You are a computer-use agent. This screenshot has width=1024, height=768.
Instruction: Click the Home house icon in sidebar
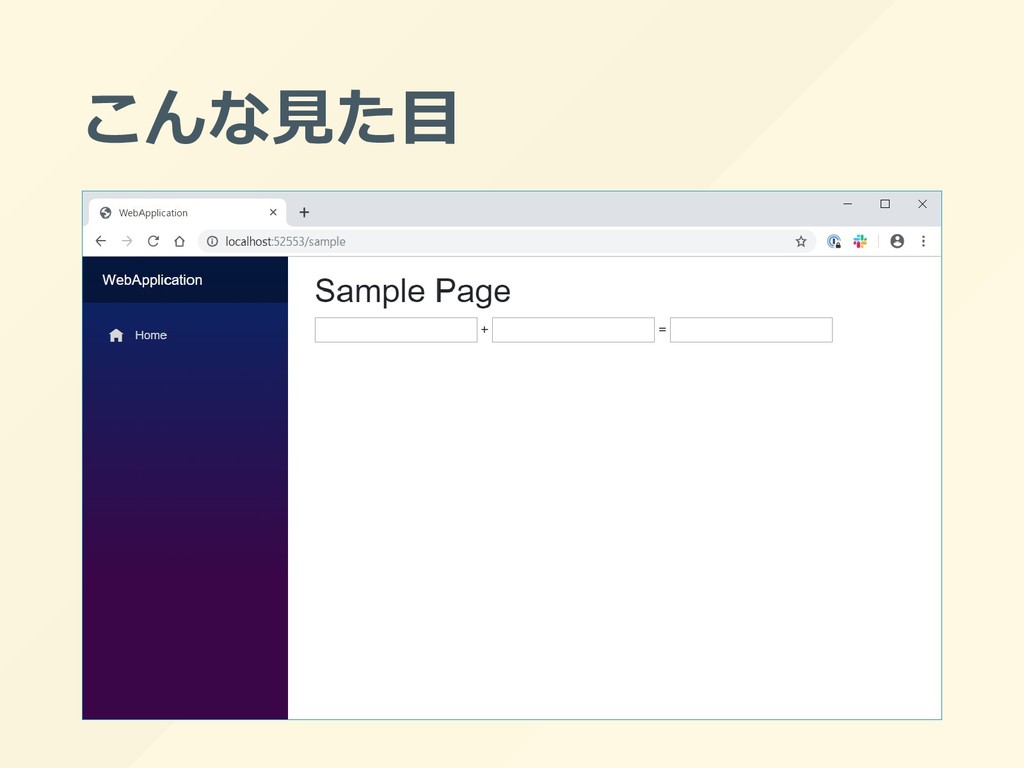[x=116, y=335]
